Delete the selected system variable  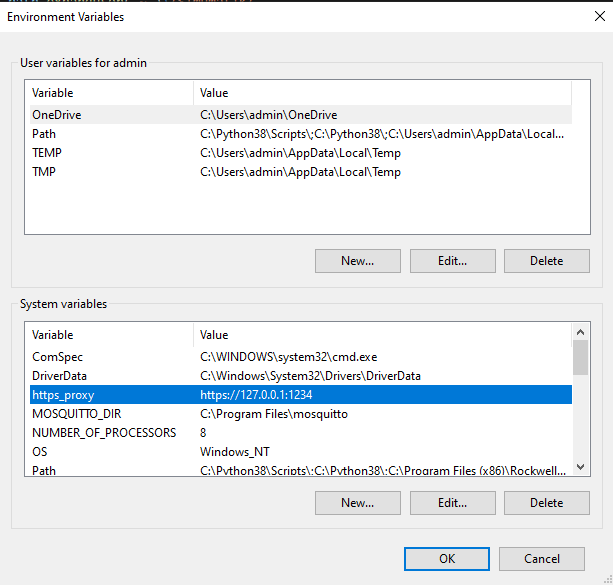[x=546, y=503]
